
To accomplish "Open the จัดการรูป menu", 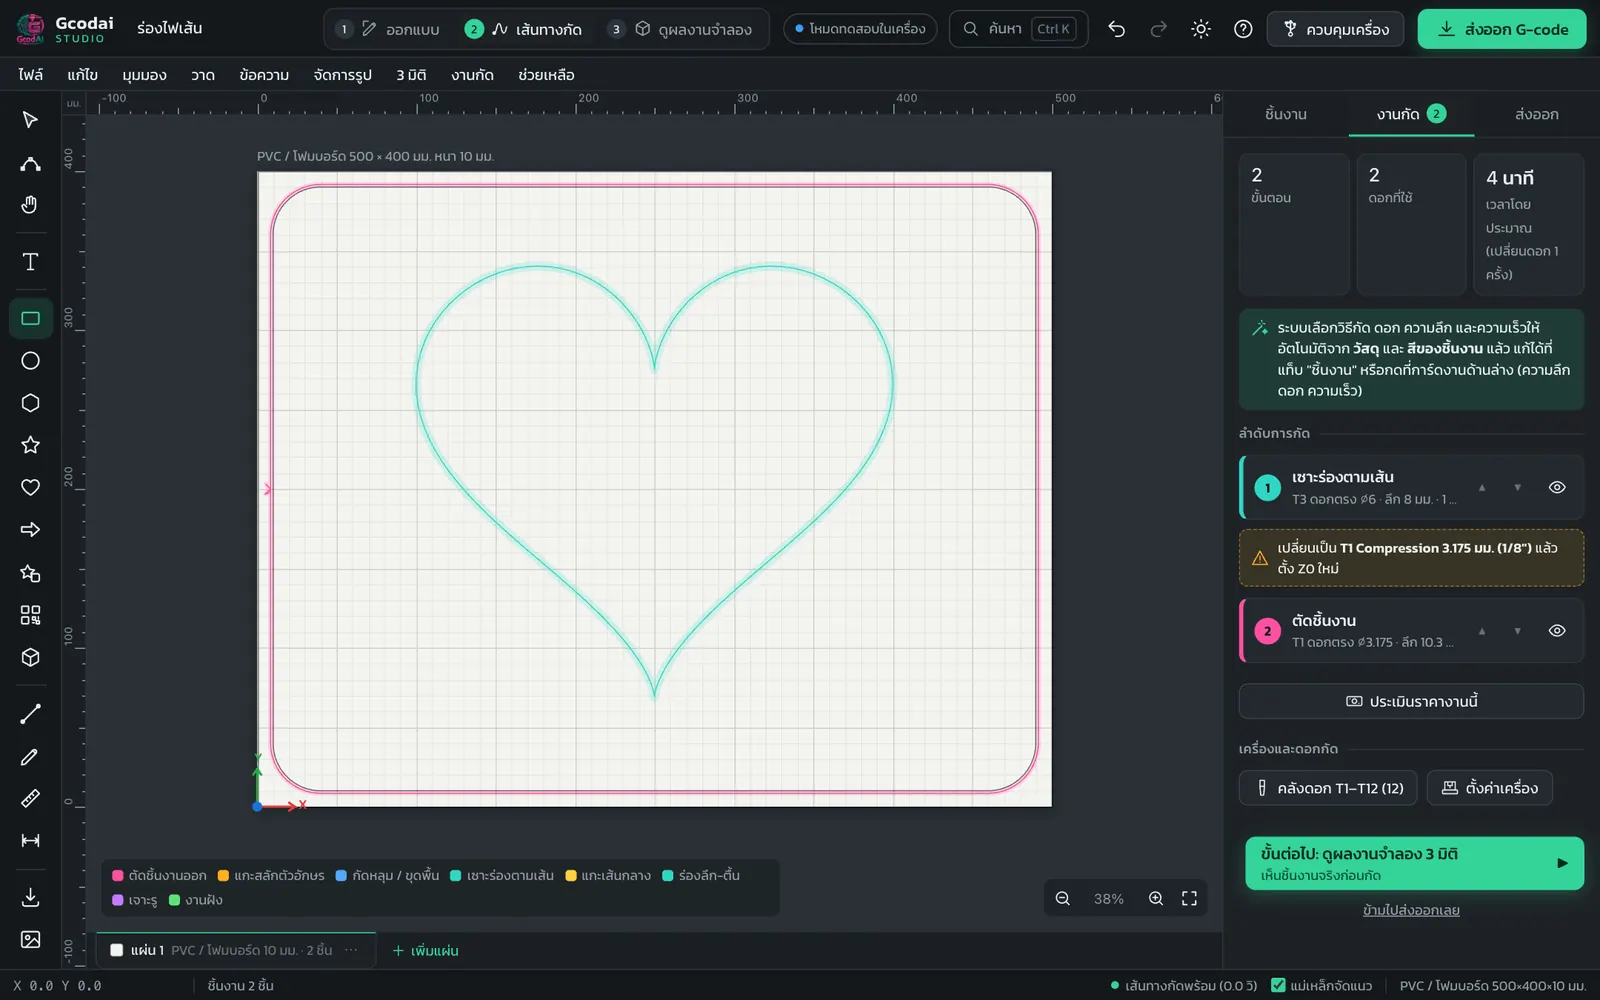I will (343, 75).
